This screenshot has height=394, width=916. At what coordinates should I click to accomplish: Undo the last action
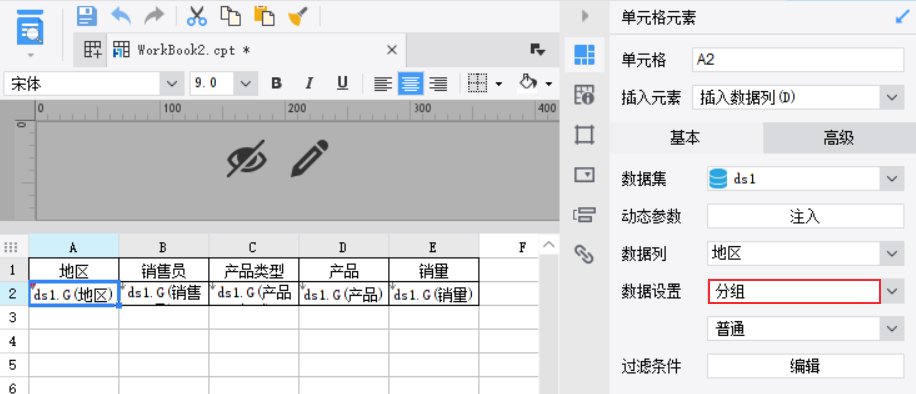tap(121, 16)
